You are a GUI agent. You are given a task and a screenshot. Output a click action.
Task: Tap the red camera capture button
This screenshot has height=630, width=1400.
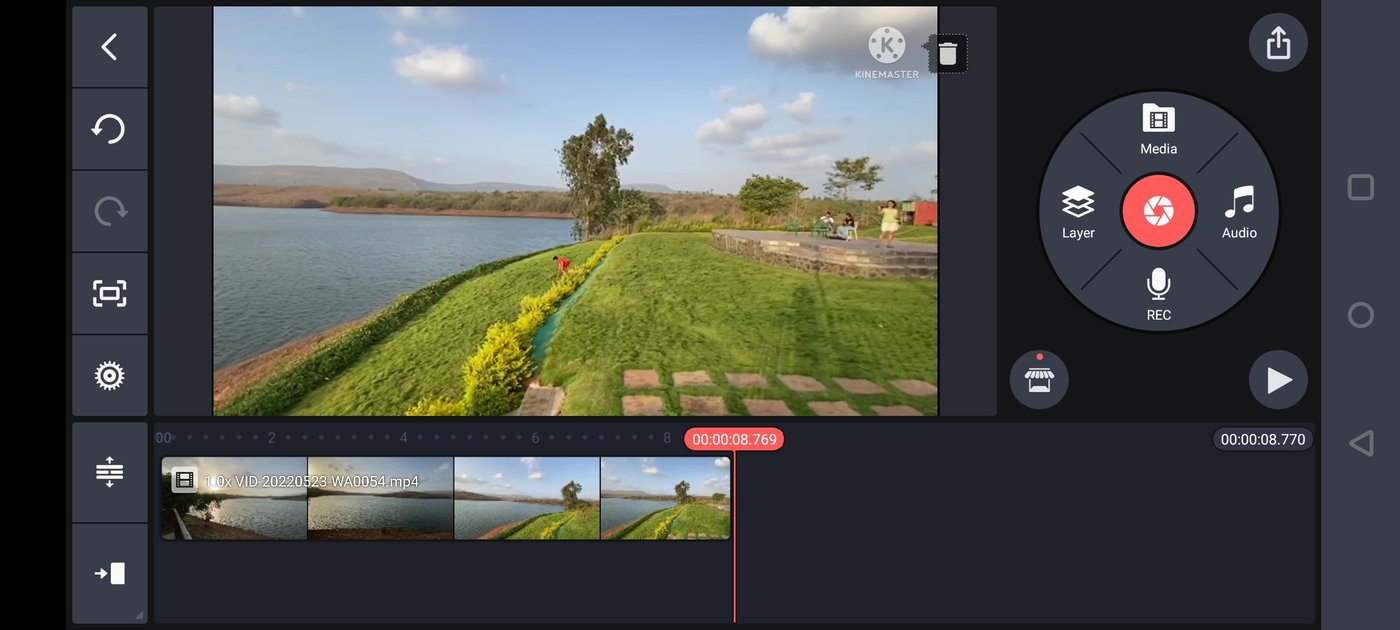click(1158, 211)
